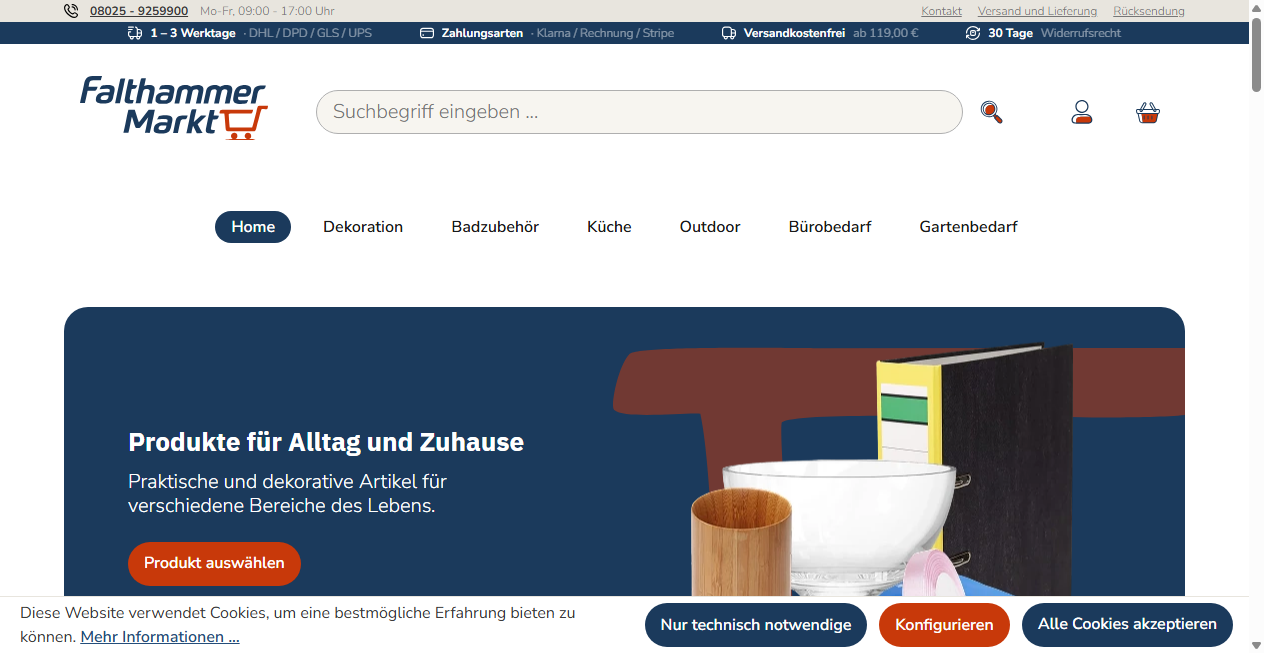Click phone number 08025 - 9259900
Image resolution: width=1264 pixels, height=653 pixels.
coord(139,11)
